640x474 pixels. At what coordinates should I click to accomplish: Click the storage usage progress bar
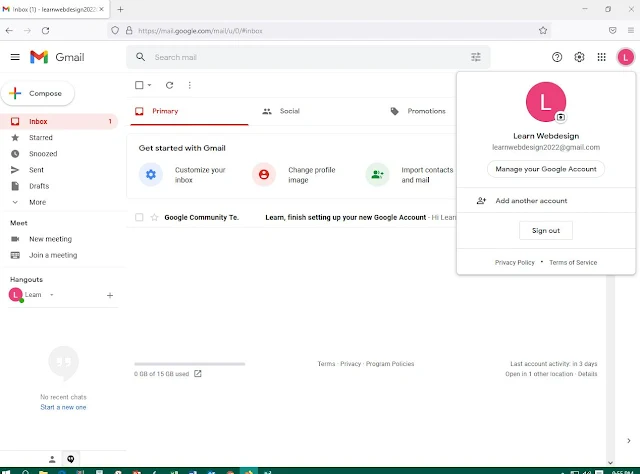pyautogui.click(x=190, y=364)
